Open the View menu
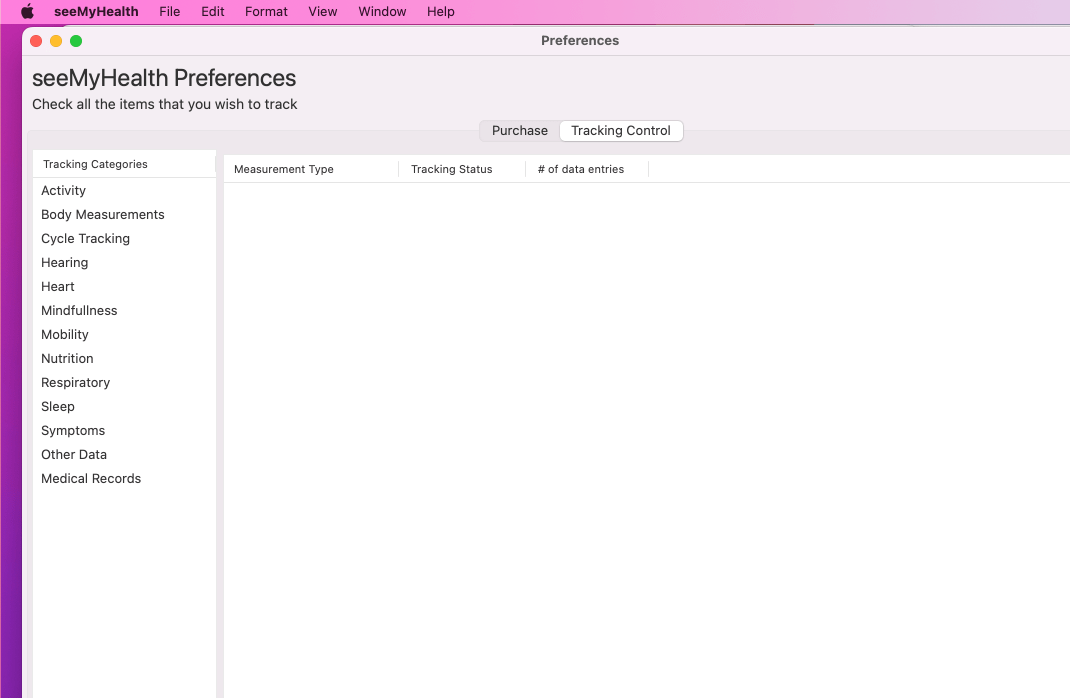1070x698 pixels. [x=323, y=12]
